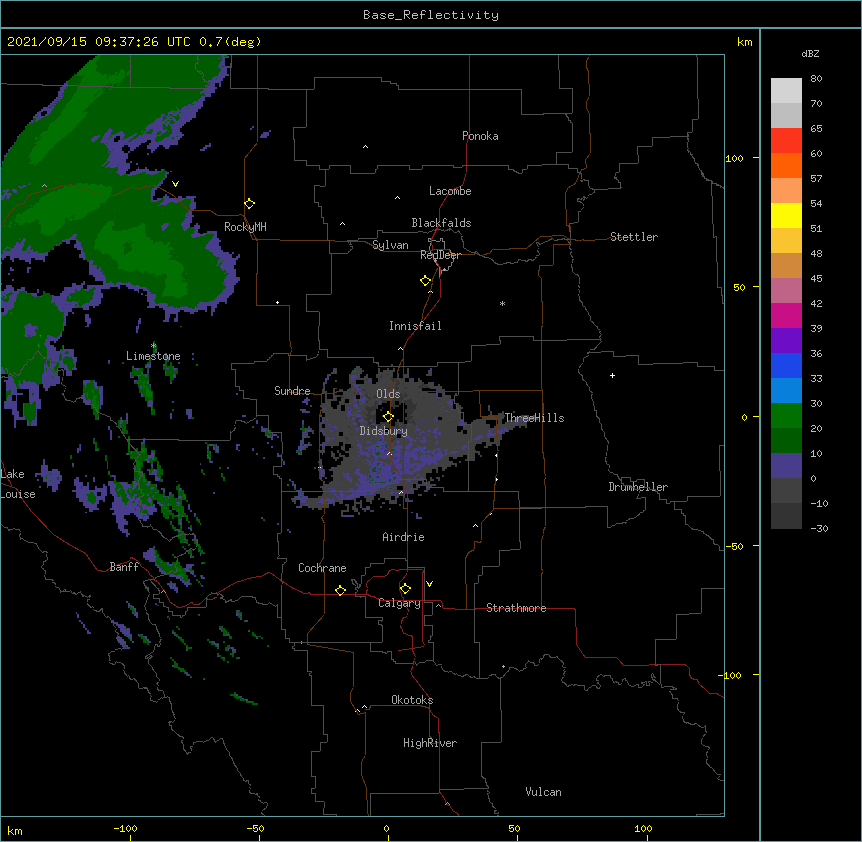Choose the dark orange swatch below 60
862x842 pixels.
(x=786, y=165)
